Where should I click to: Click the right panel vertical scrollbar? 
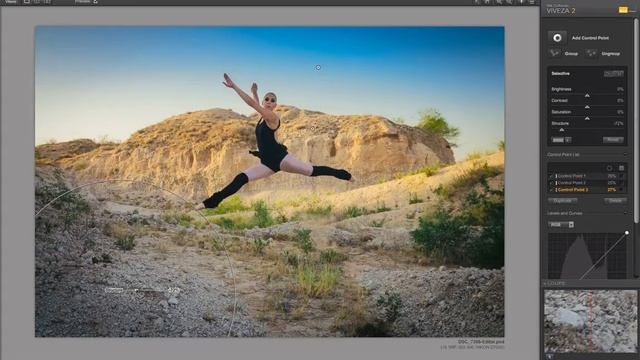pos(637,120)
